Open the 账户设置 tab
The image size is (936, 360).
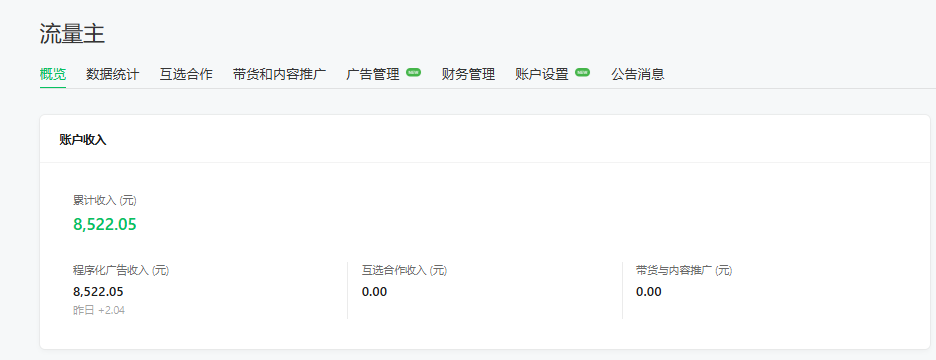541,75
